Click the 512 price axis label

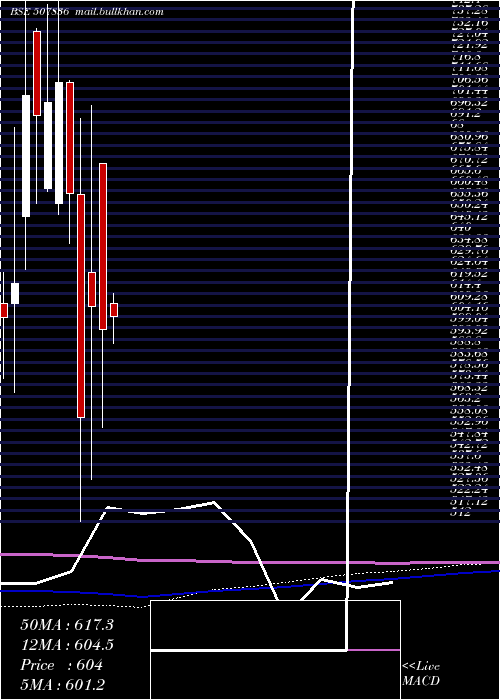[461, 513]
